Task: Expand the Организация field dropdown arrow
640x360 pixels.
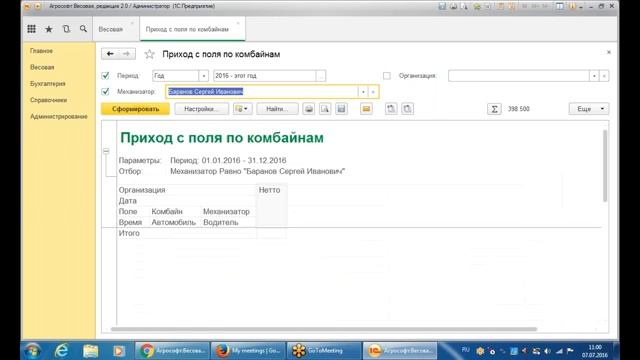Action: 594,76
